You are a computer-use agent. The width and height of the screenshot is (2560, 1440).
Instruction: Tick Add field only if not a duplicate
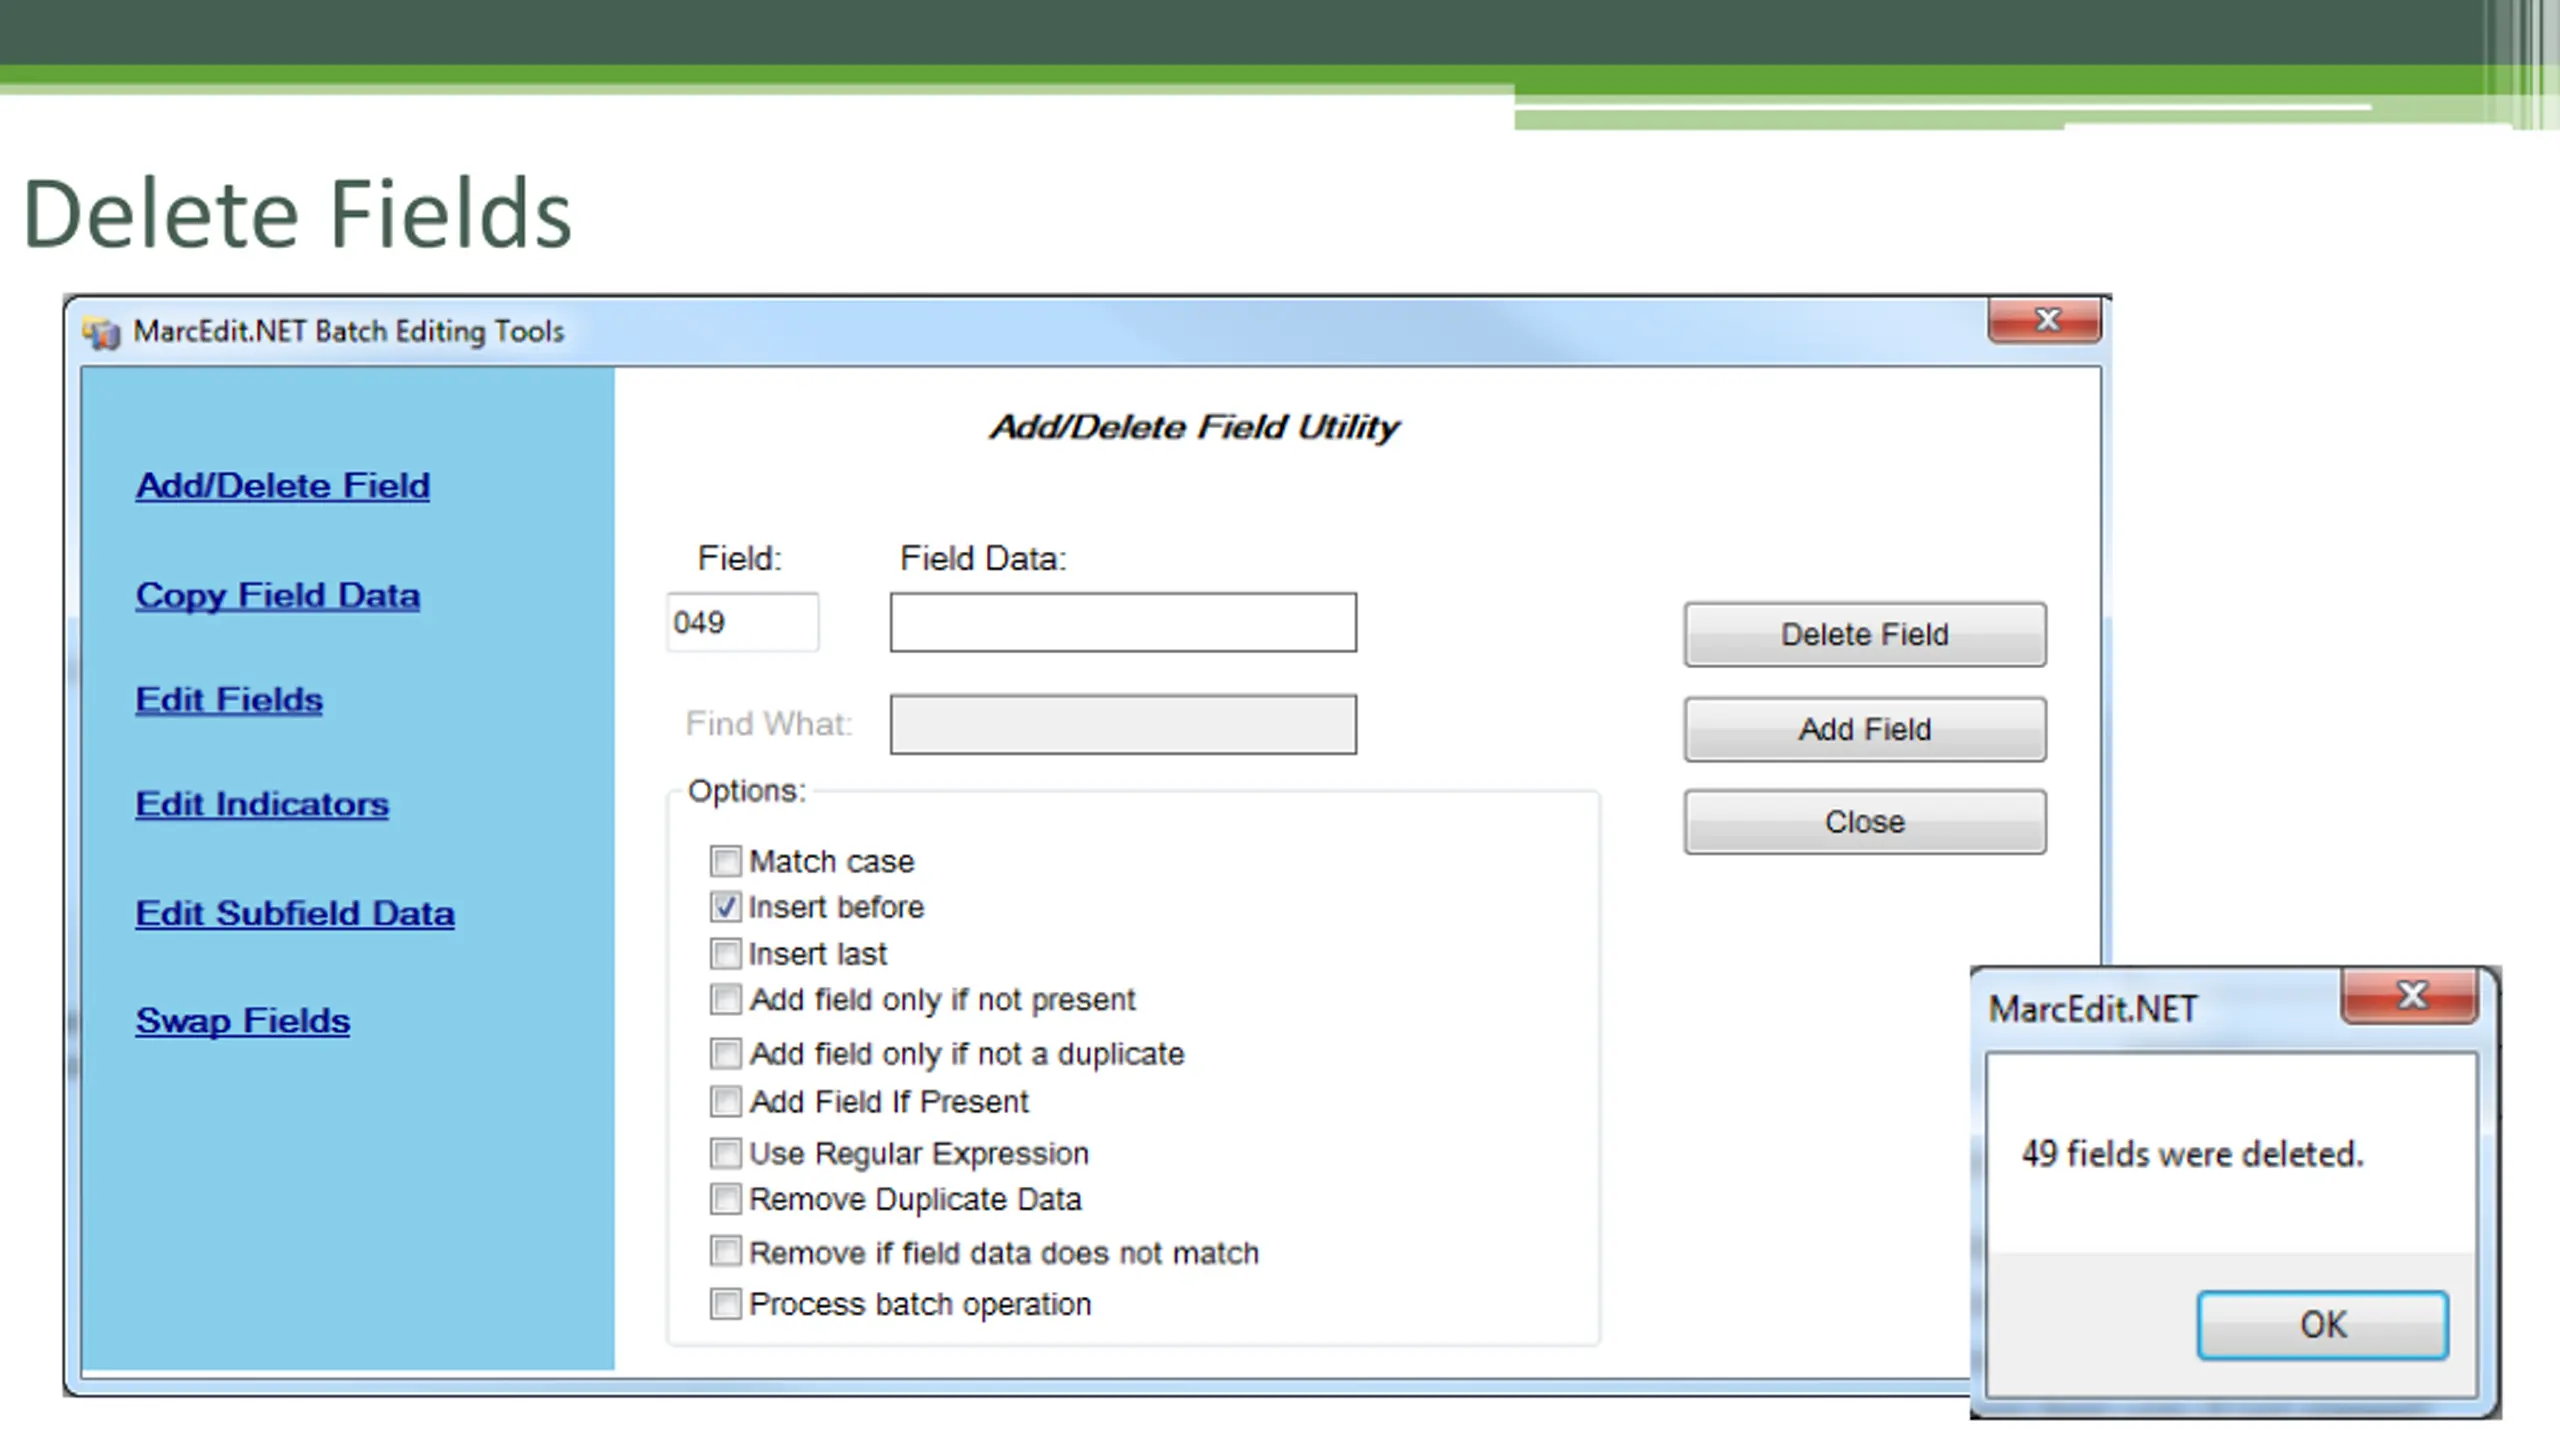point(726,1053)
